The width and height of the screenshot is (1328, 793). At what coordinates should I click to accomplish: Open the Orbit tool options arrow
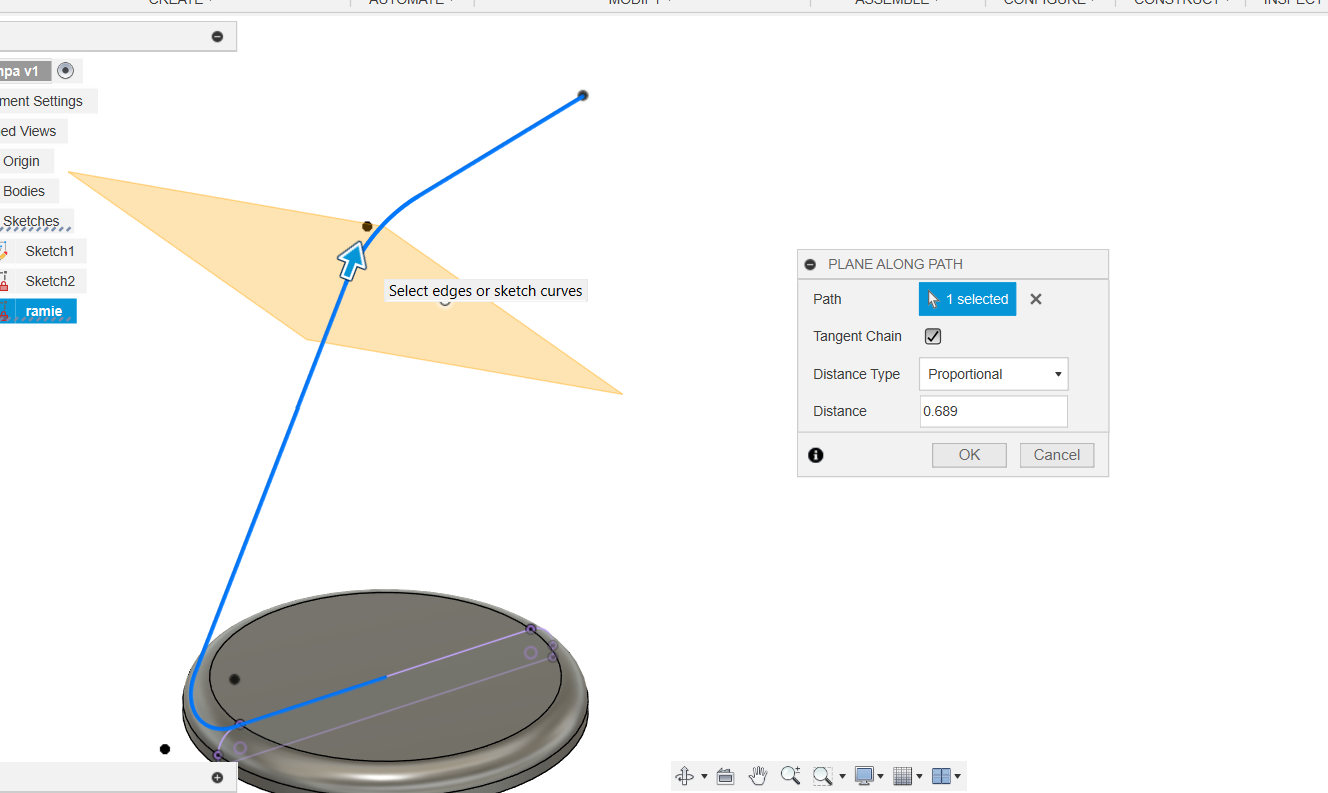click(704, 777)
